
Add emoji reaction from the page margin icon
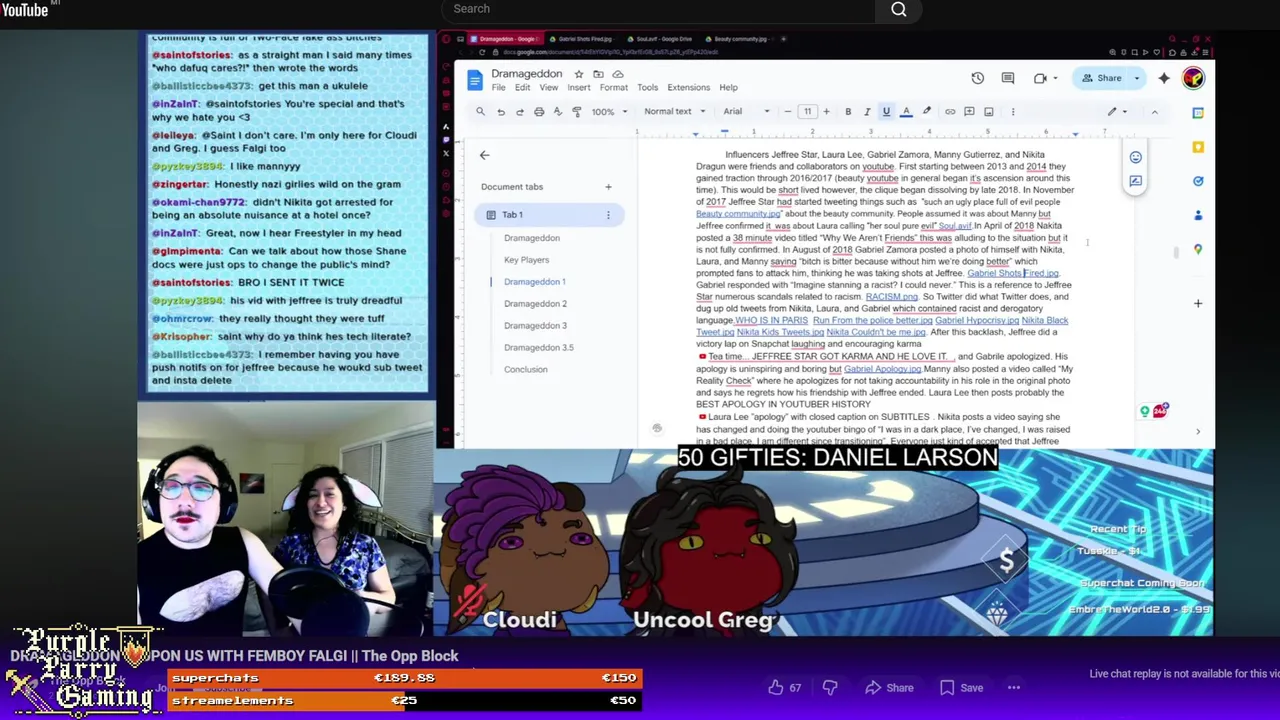(x=1135, y=157)
